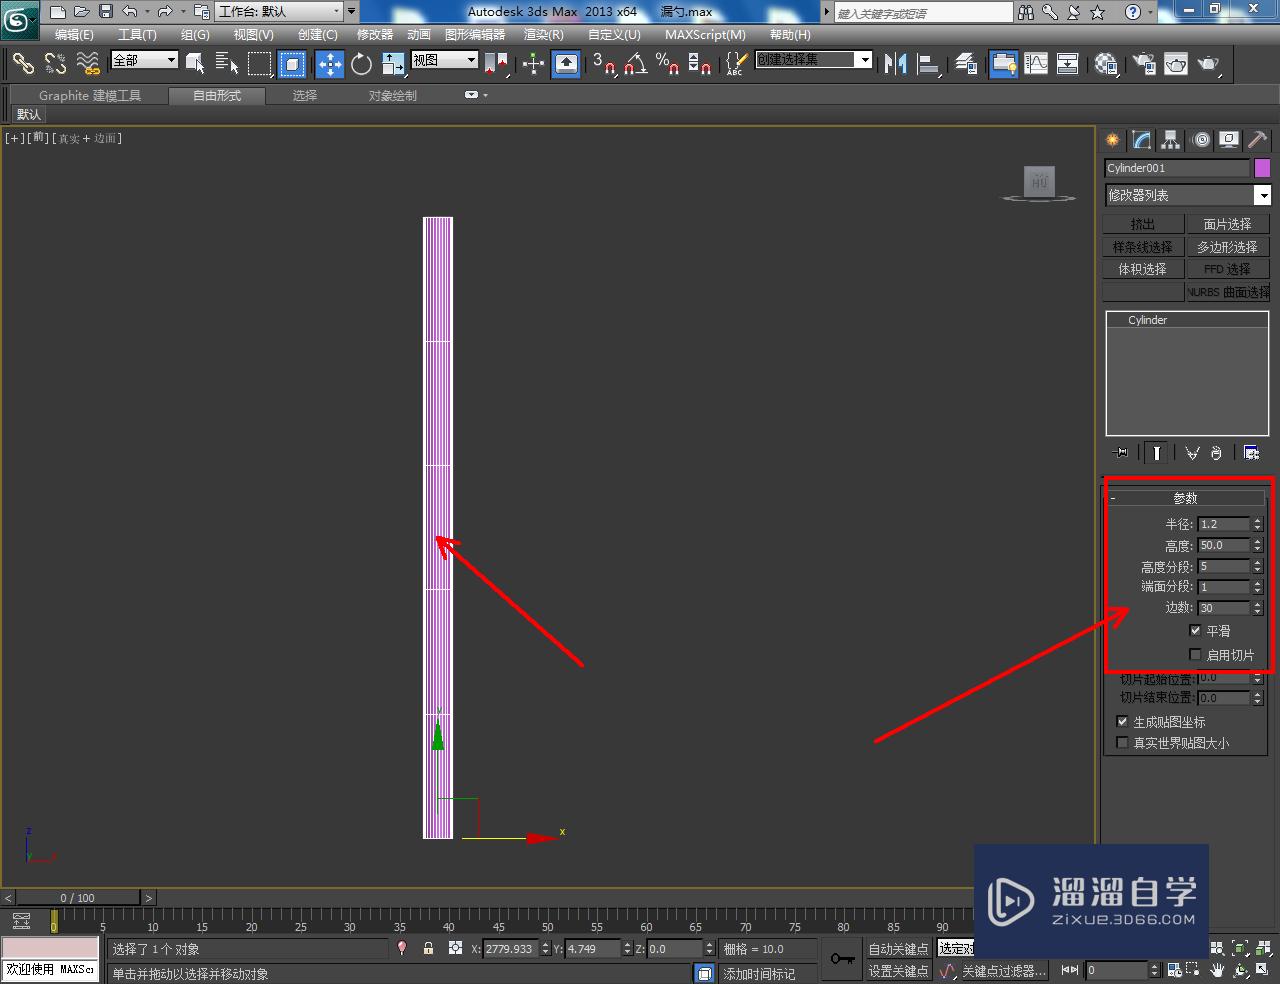Open the 渲染(R) menu

coord(544,35)
